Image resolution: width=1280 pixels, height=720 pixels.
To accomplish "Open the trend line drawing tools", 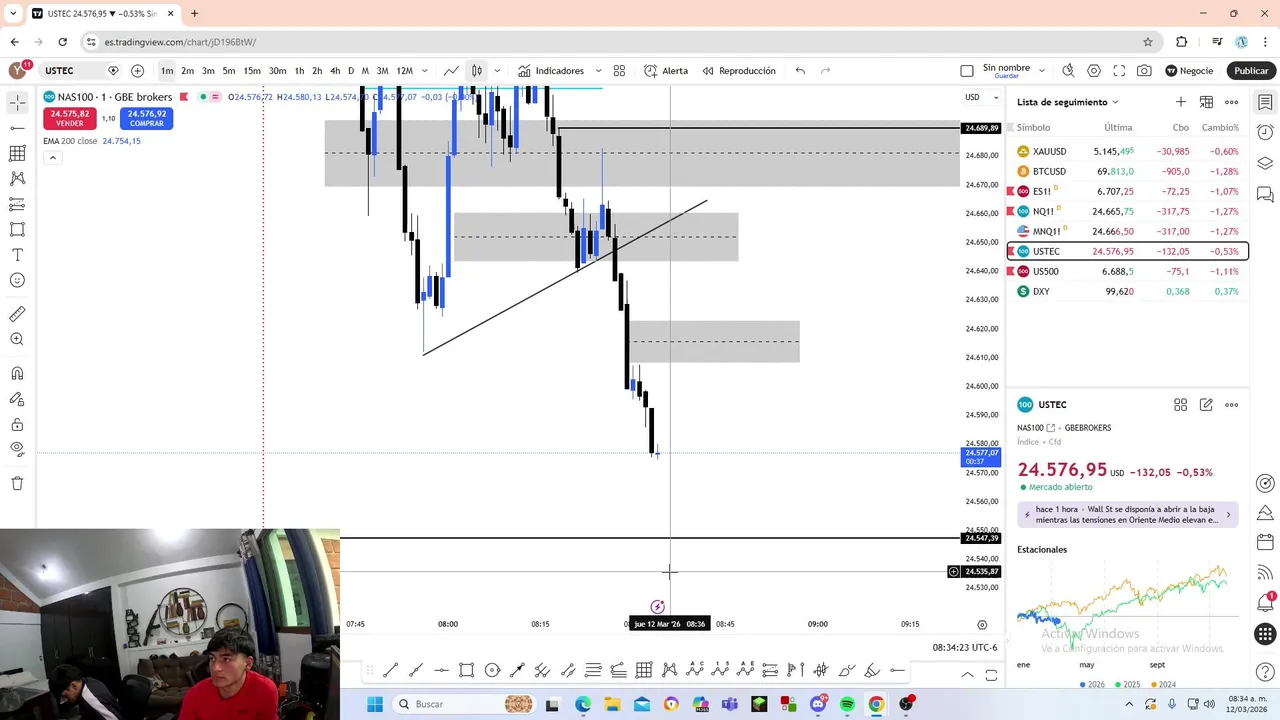I will point(17,128).
